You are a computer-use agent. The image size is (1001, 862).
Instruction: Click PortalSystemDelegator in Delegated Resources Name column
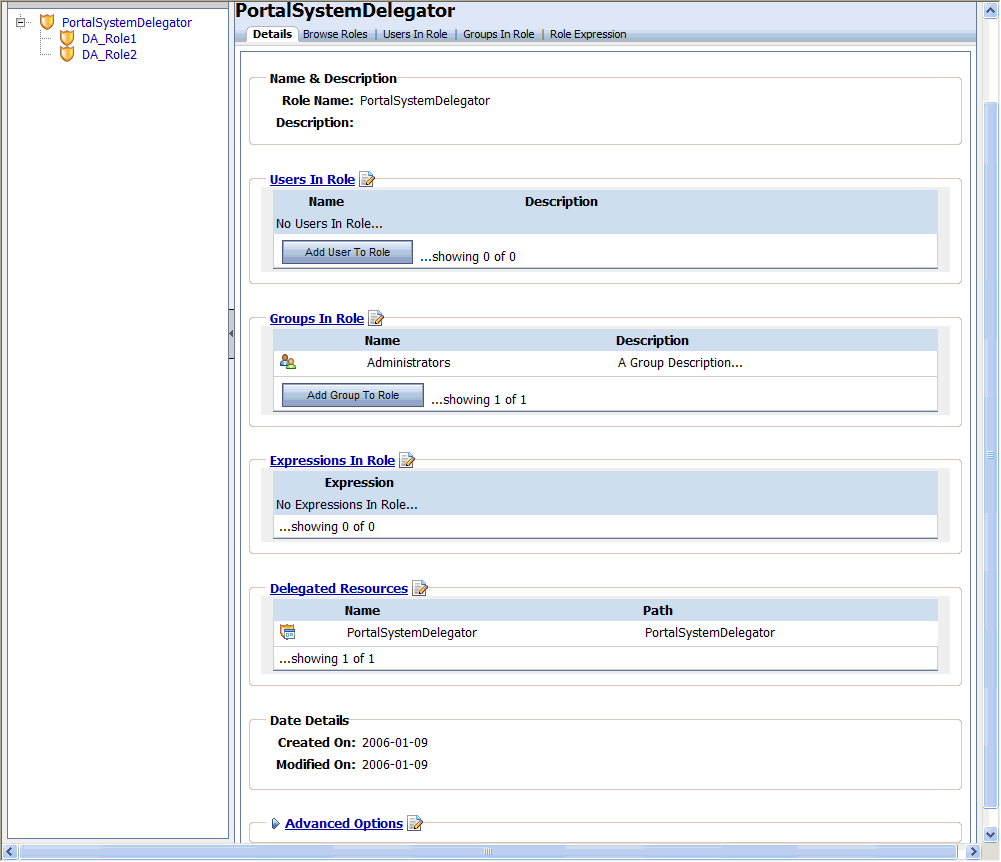[412, 633]
